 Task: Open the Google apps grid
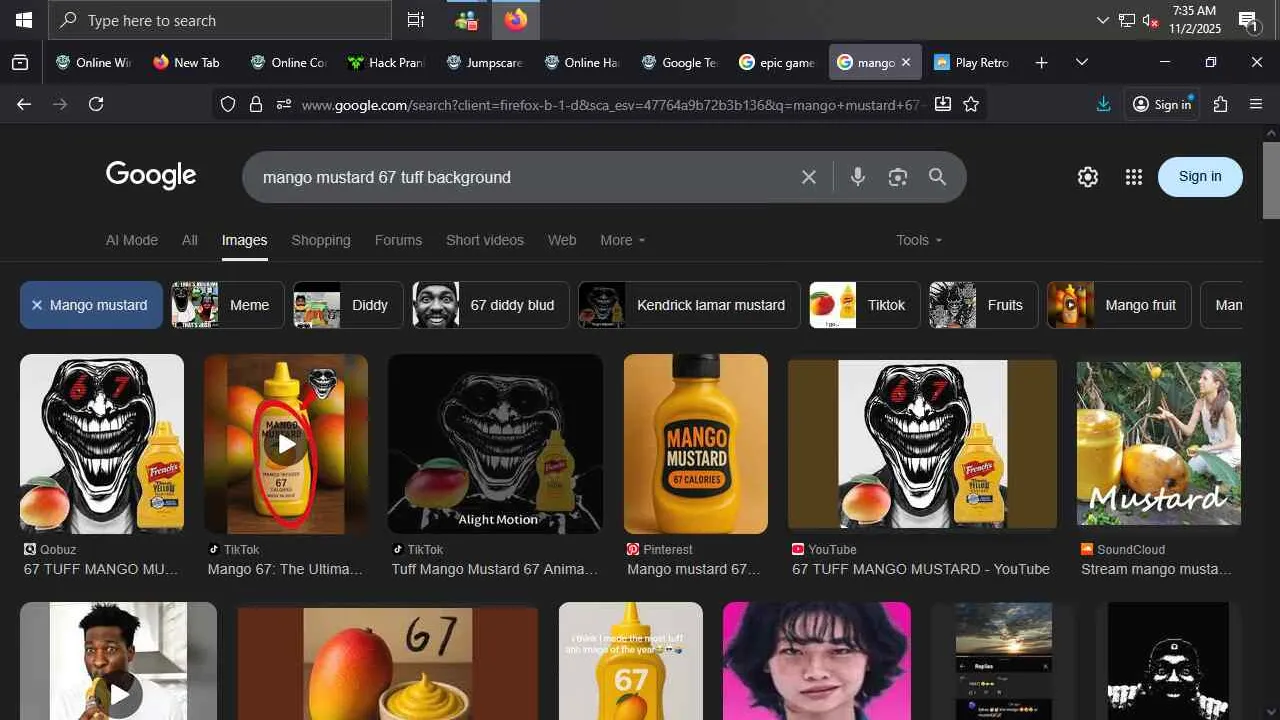pyautogui.click(x=1133, y=177)
